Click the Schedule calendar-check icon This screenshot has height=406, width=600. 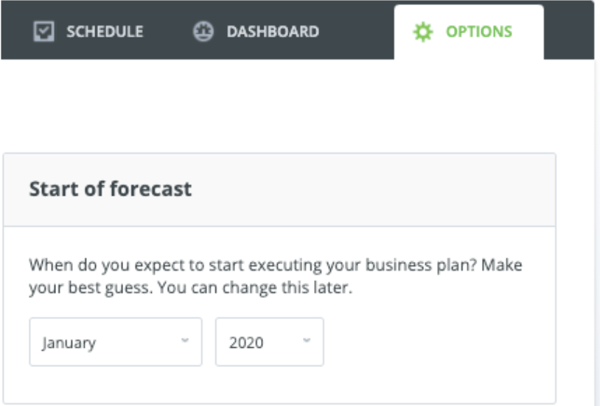(44, 31)
